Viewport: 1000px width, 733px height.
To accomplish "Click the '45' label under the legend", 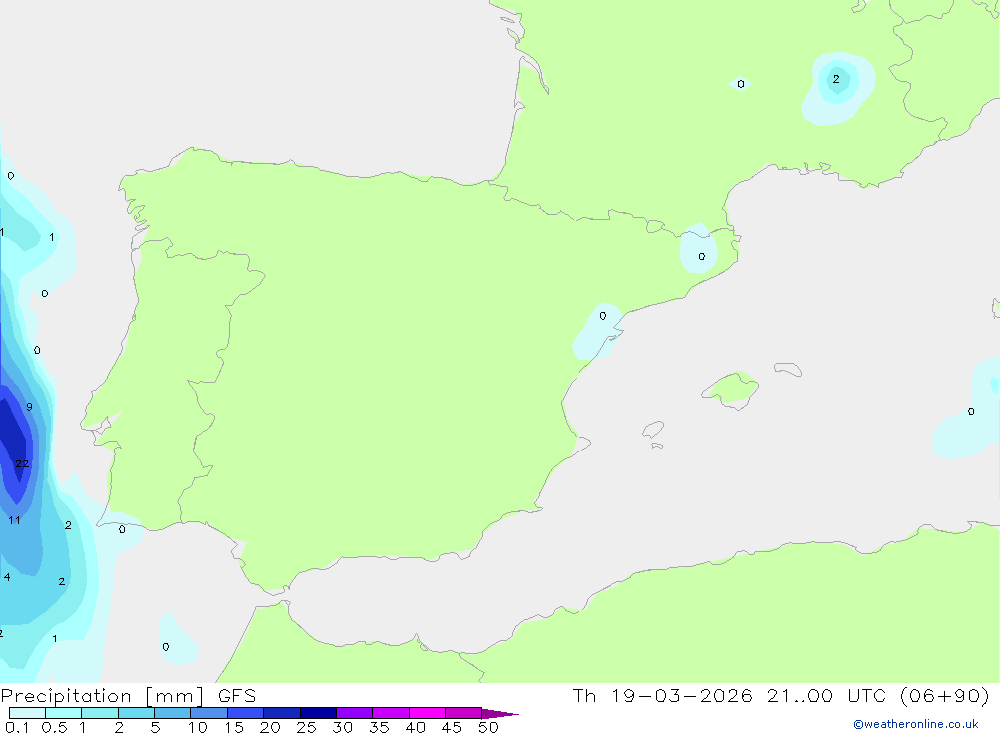I will pyautogui.click(x=452, y=727).
